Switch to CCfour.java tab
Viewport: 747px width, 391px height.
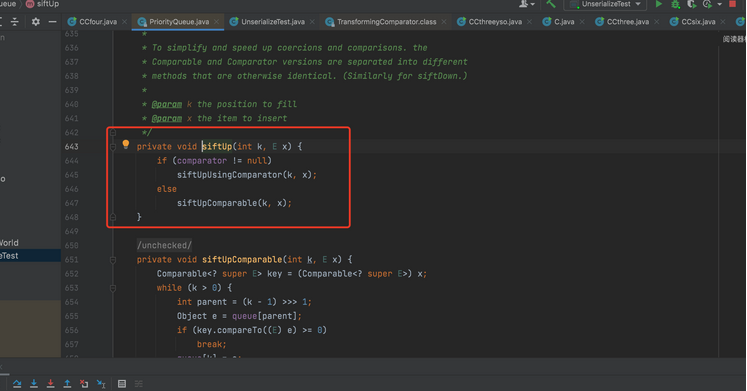coord(97,21)
